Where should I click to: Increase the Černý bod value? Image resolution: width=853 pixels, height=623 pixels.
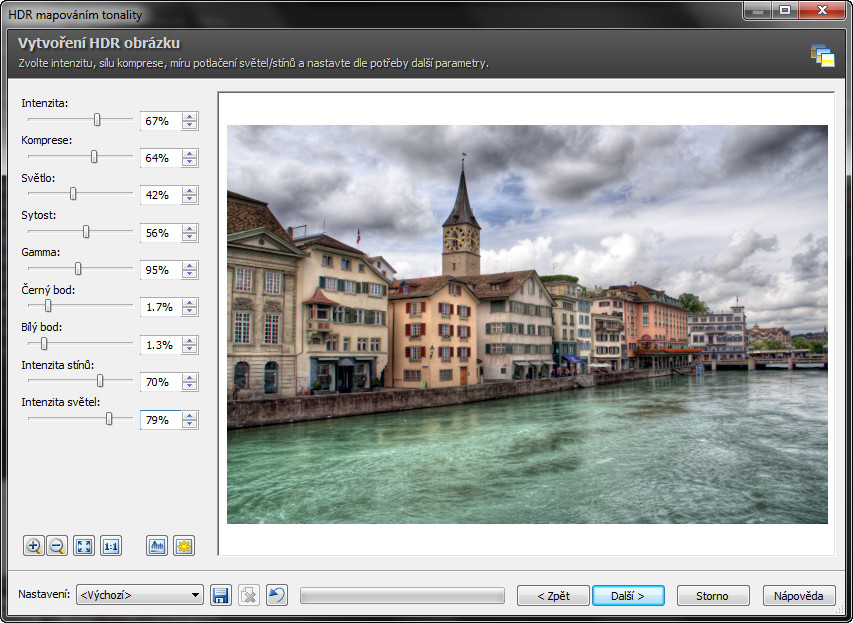190,303
